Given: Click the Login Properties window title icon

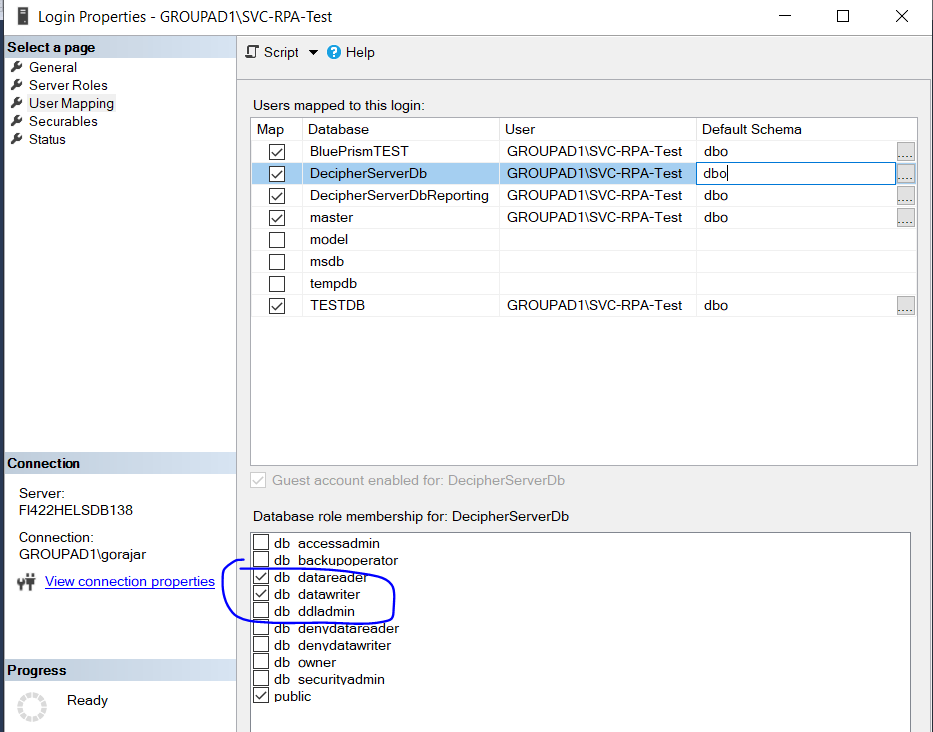Looking at the screenshot, I should [x=23, y=16].
